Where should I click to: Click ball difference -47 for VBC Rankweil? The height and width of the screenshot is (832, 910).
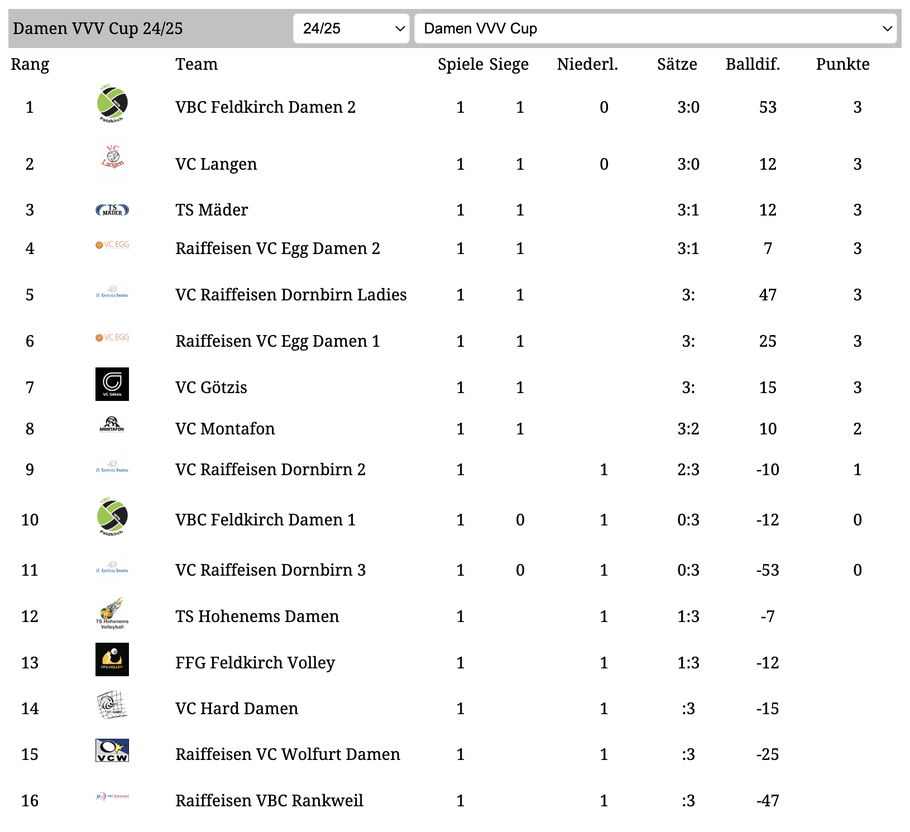click(768, 801)
